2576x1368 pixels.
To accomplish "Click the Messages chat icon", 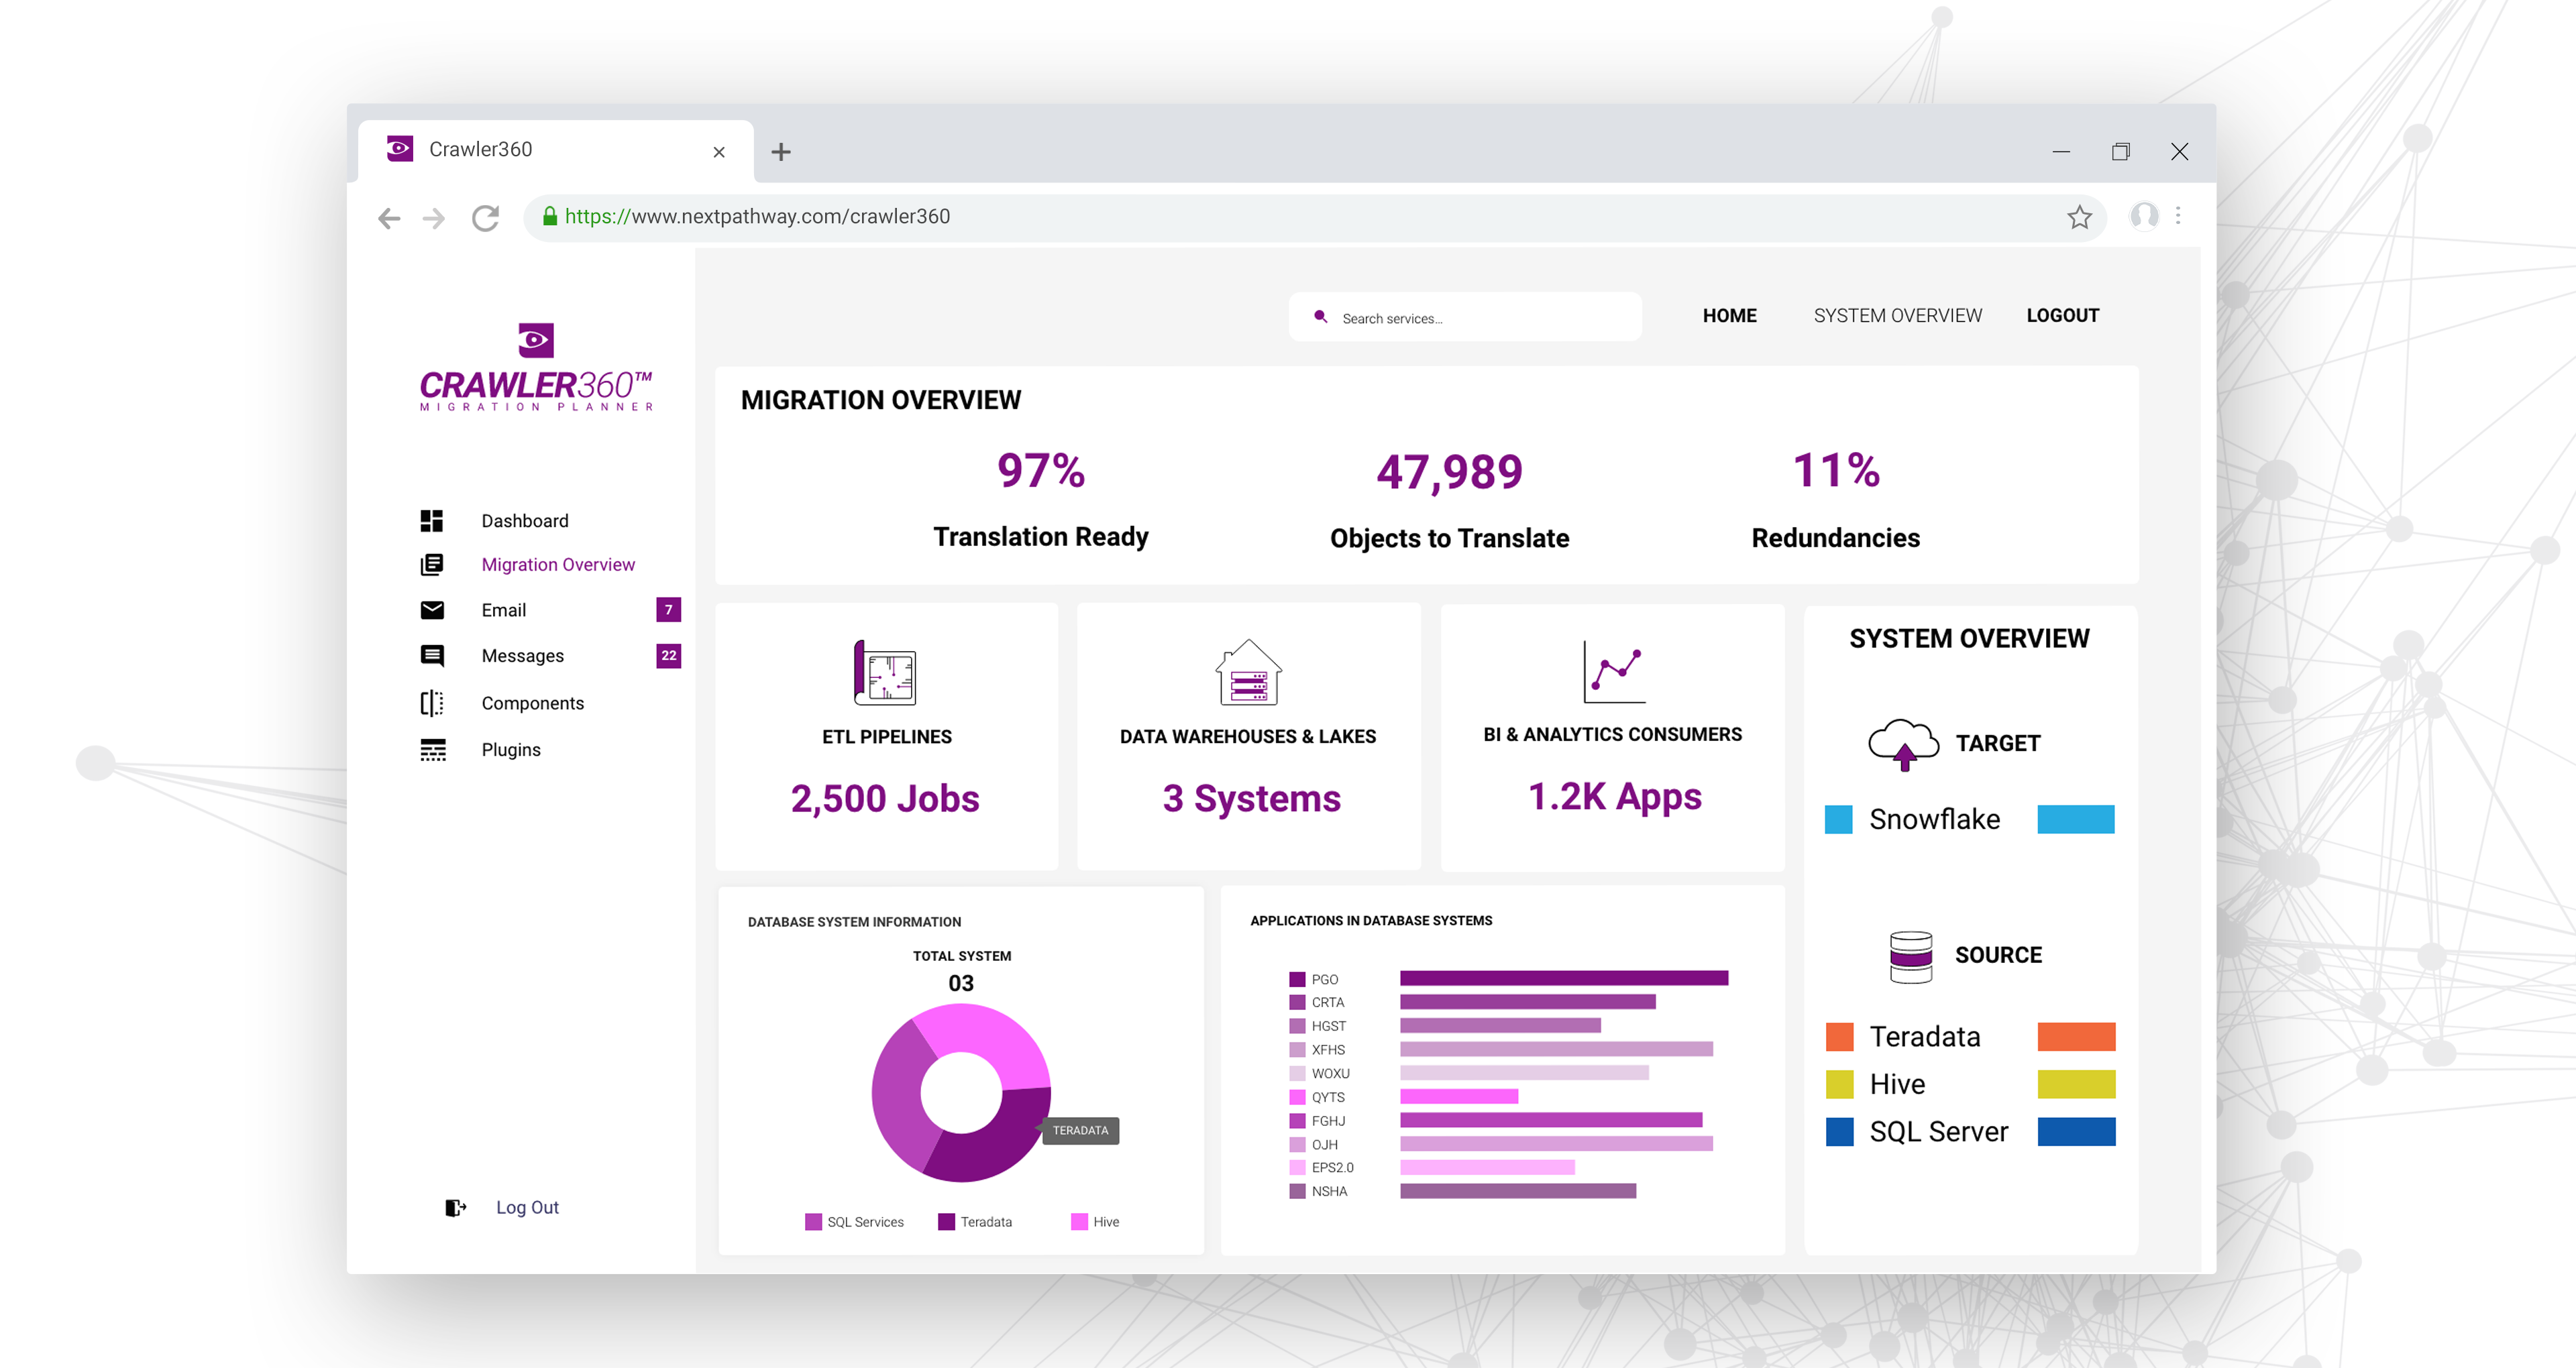I will (x=432, y=656).
